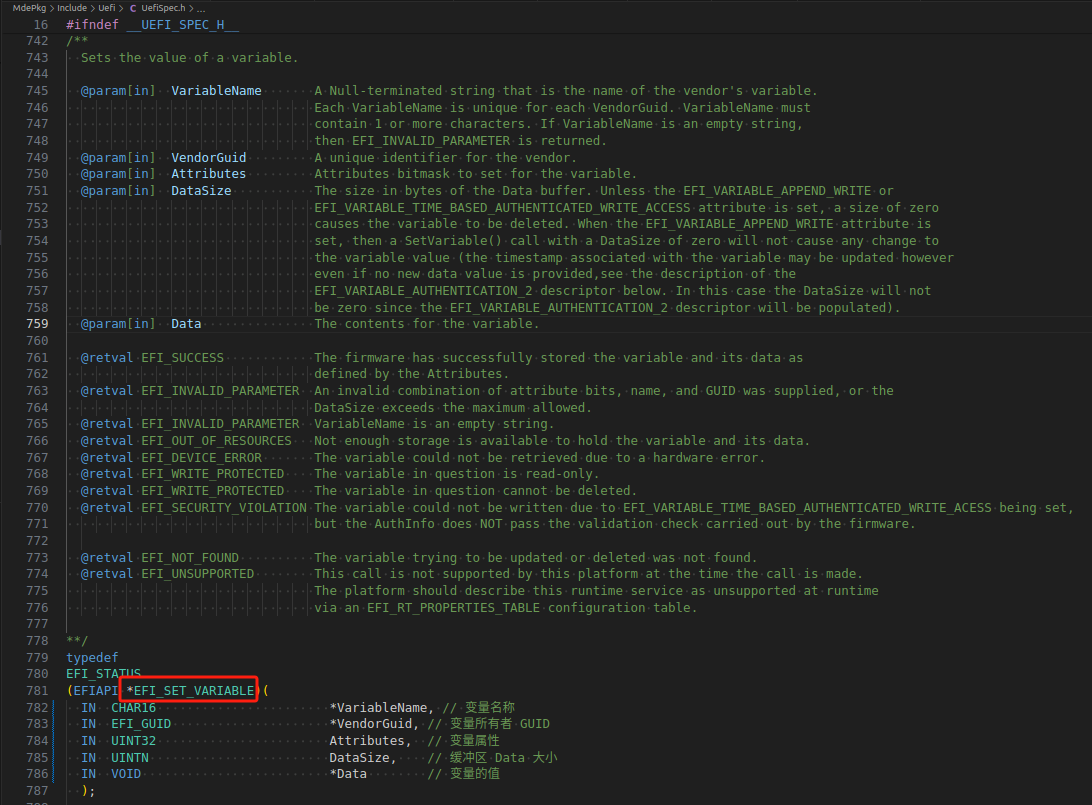Screen dimensions: 1092x805
Task: Open the Include breadcrumb dropdown
Action: pos(71,7)
